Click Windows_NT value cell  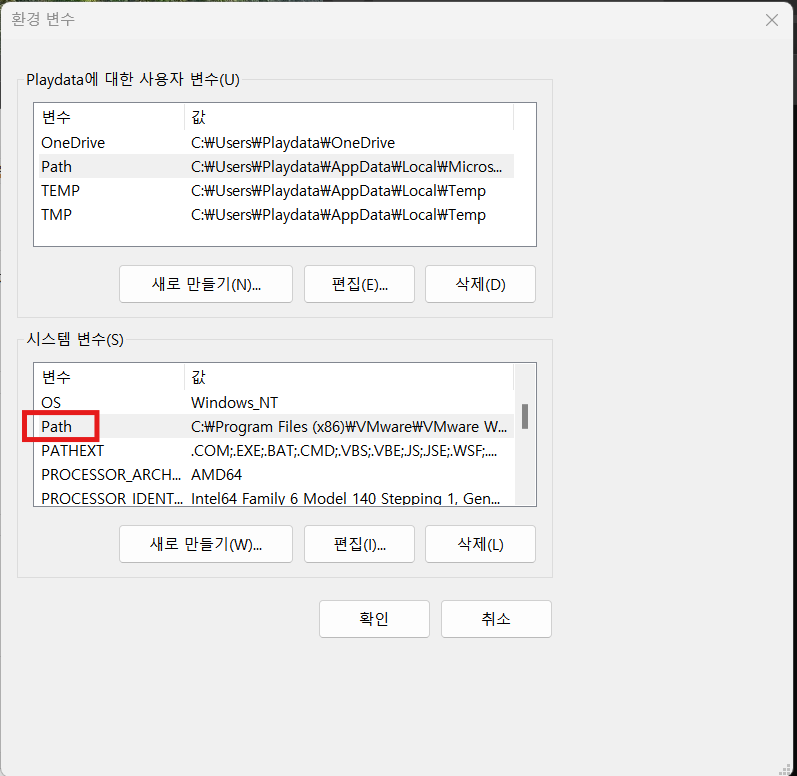pos(234,403)
